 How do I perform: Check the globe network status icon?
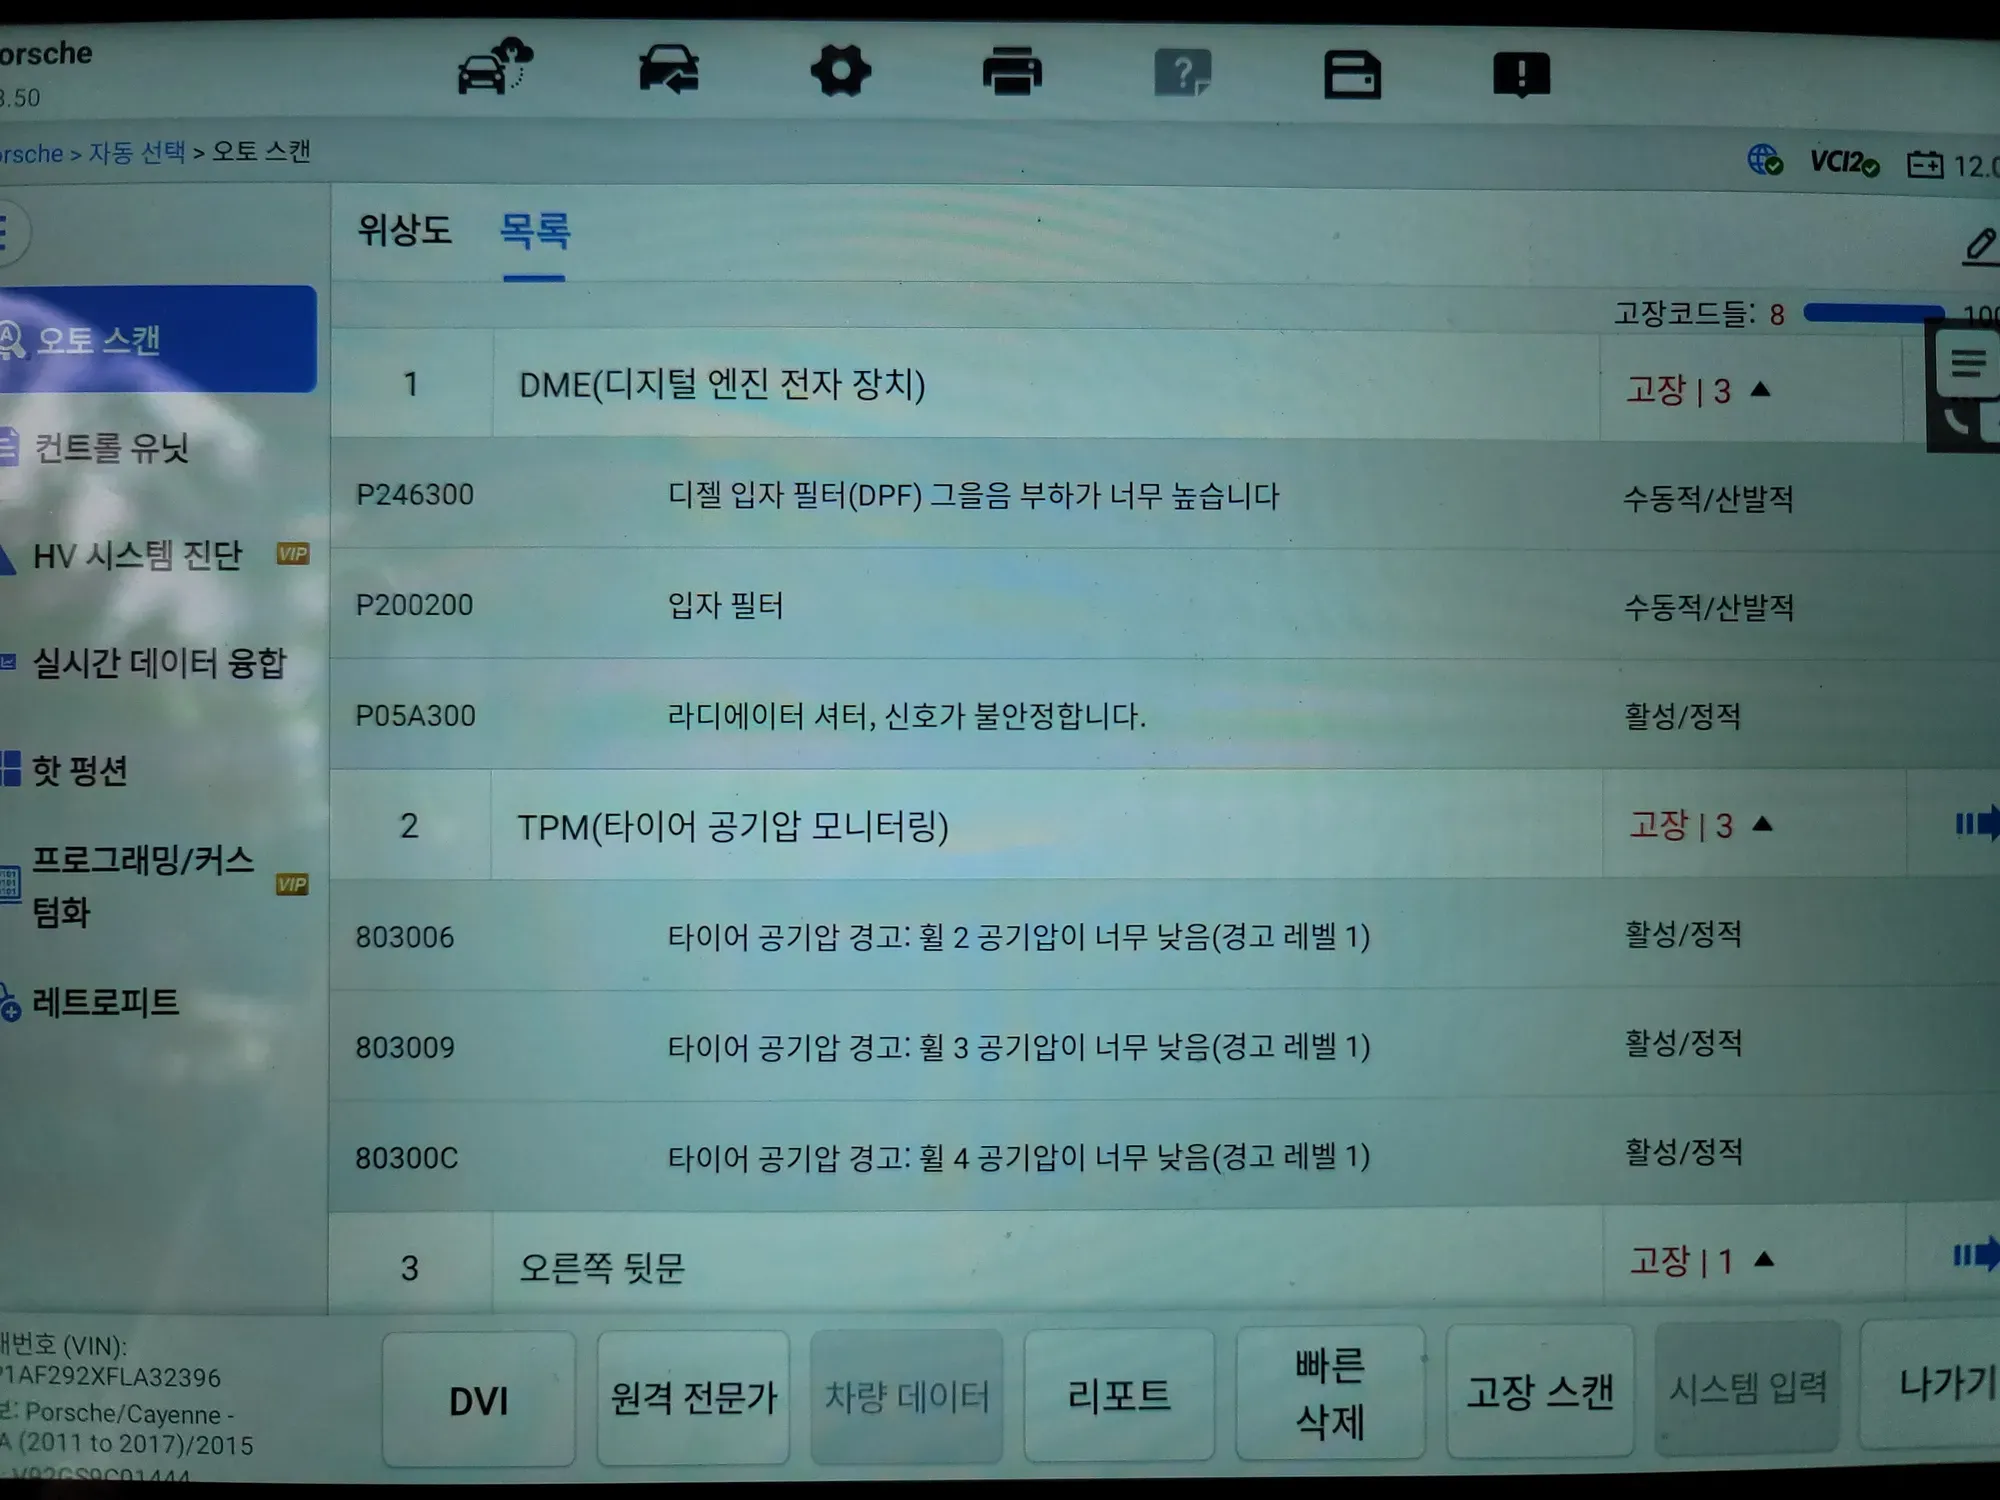[1765, 159]
